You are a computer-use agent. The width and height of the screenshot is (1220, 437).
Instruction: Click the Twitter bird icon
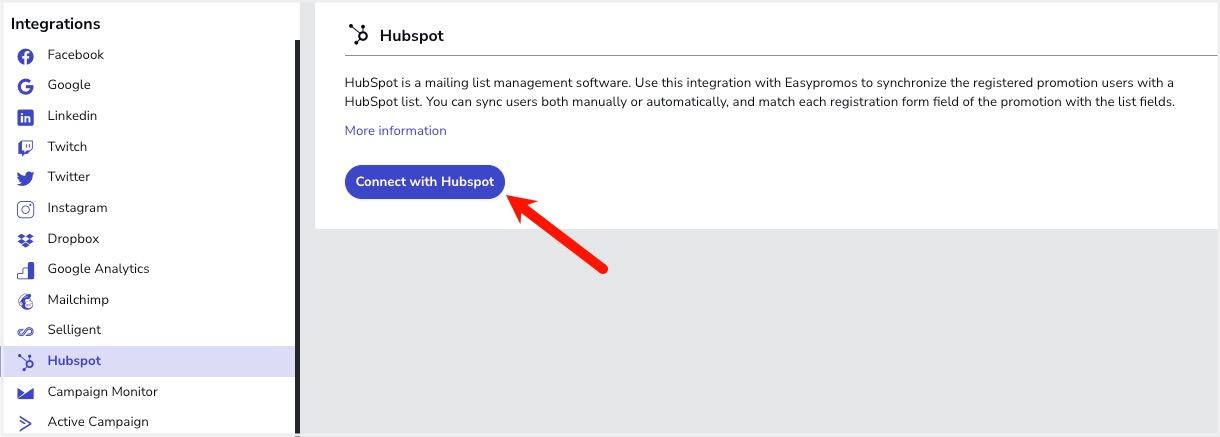[26, 178]
